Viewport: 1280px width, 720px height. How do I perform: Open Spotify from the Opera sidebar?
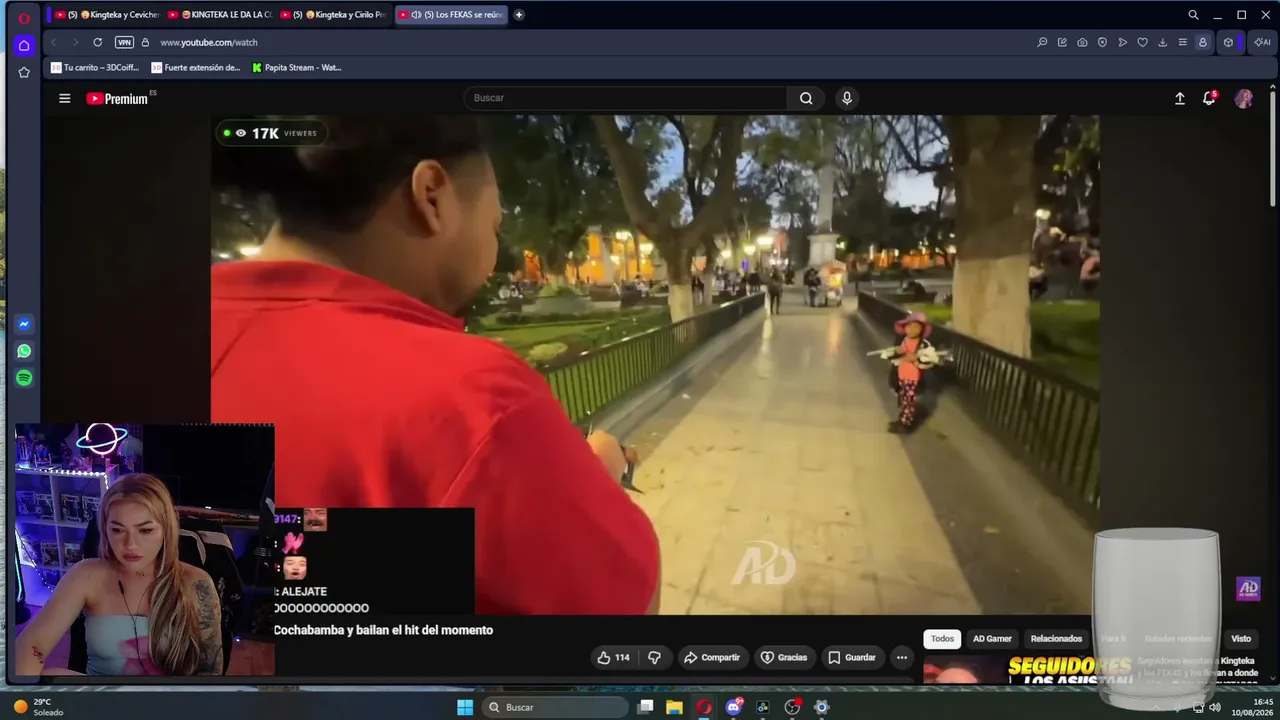[24, 378]
